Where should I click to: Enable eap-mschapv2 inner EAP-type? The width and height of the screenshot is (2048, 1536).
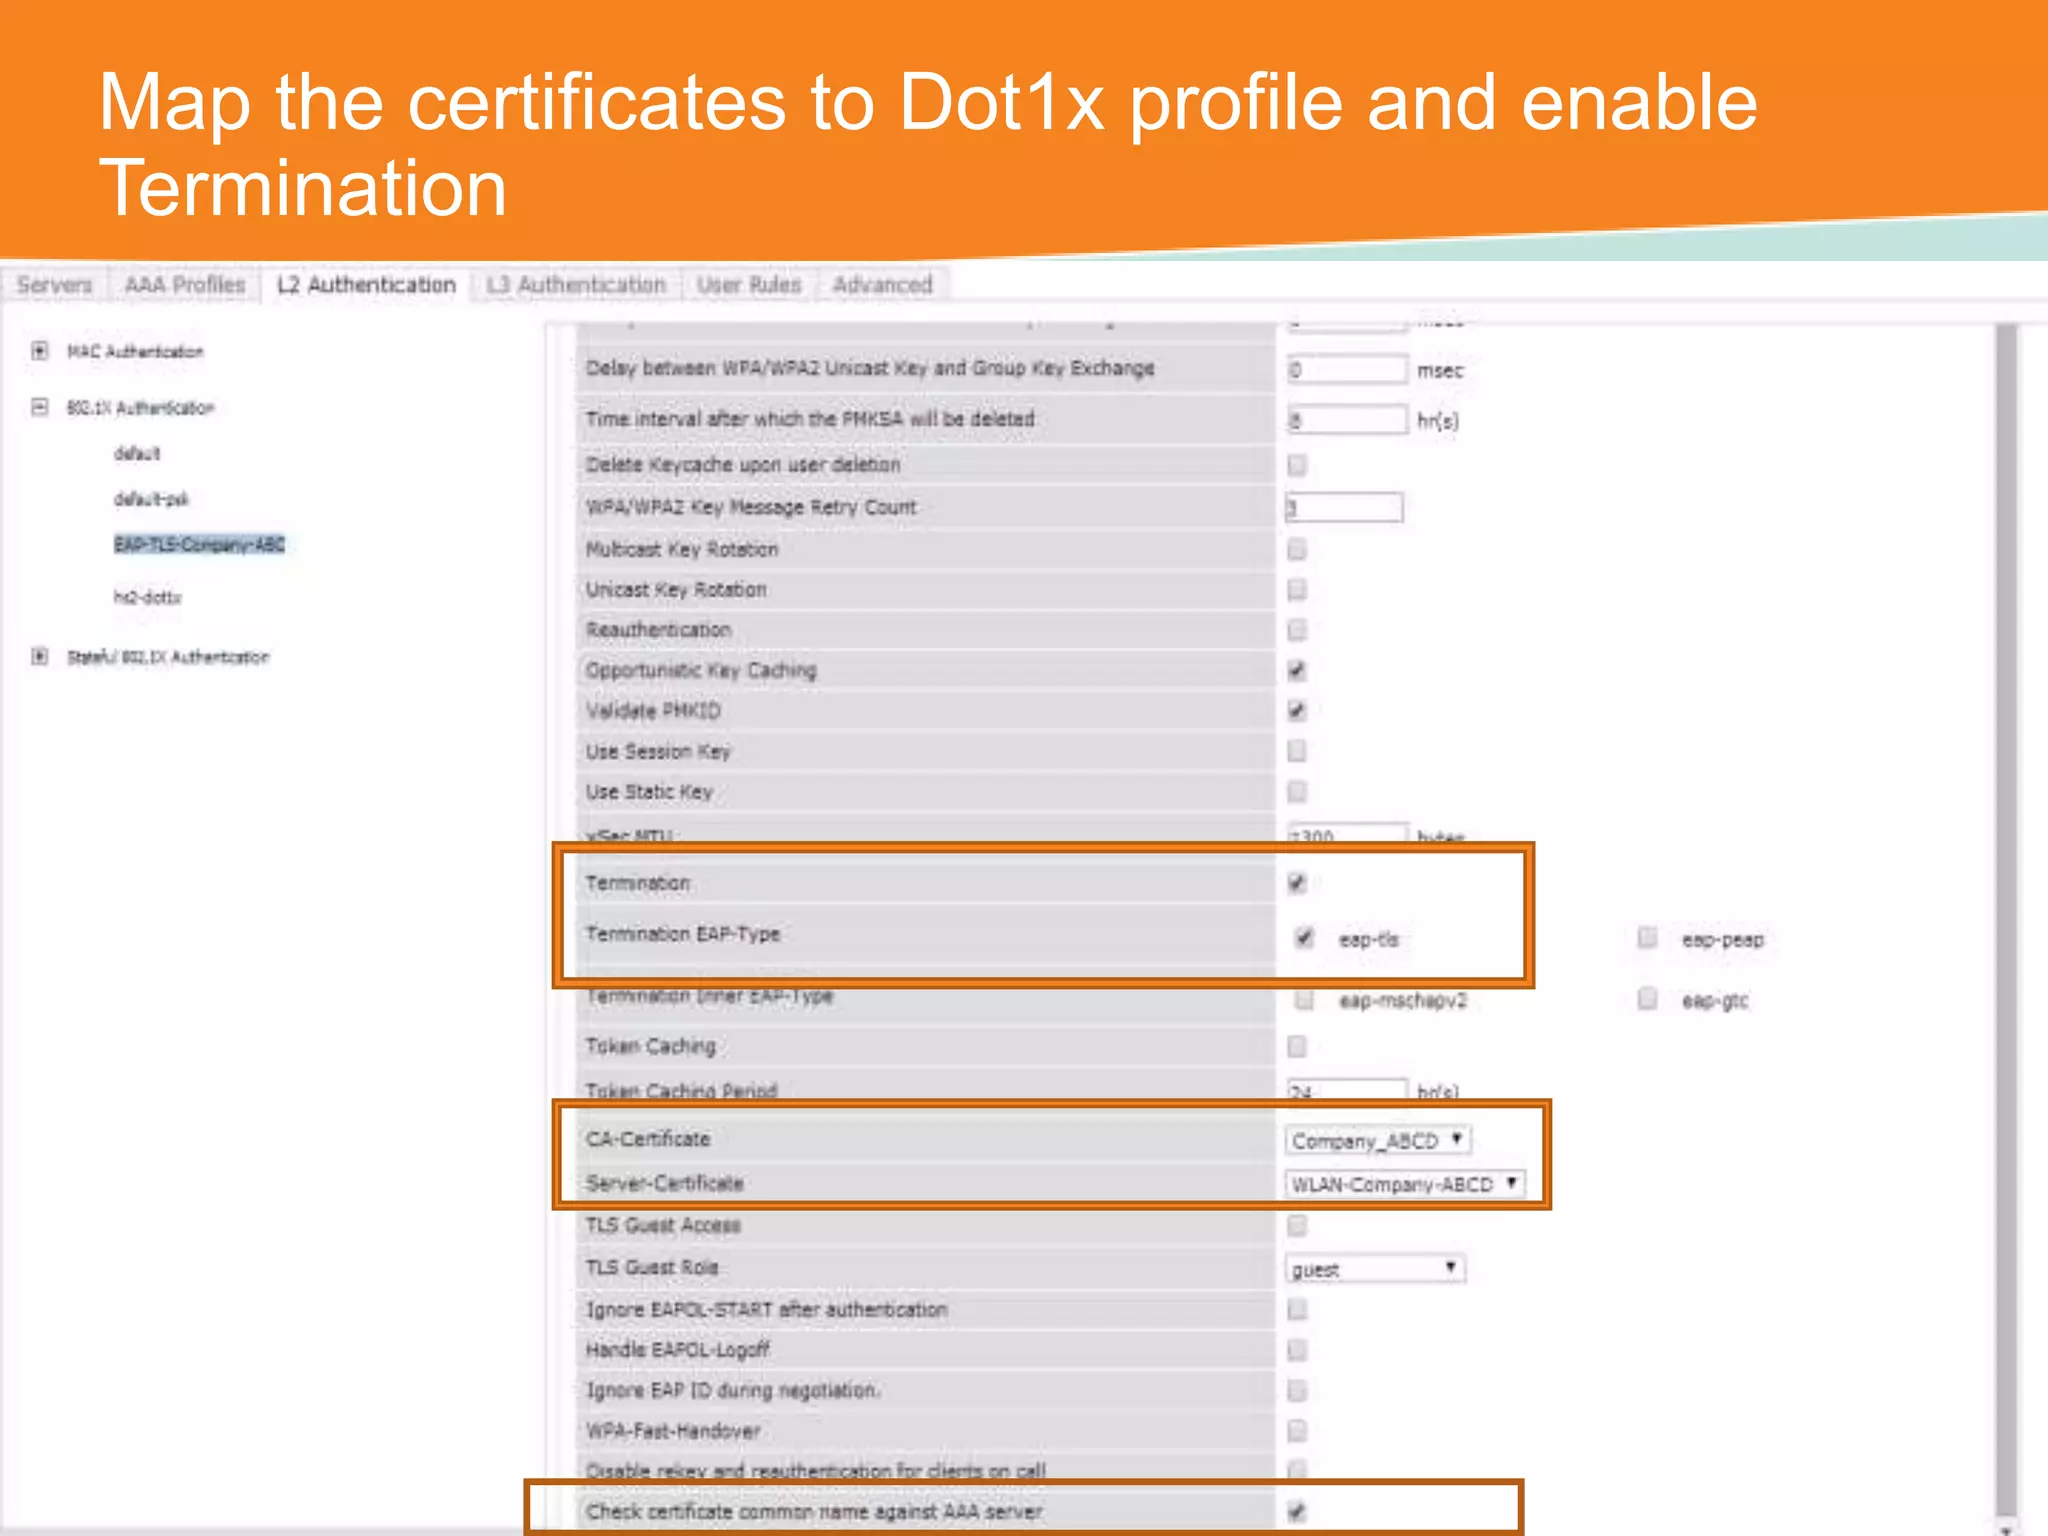[1304, 999]
